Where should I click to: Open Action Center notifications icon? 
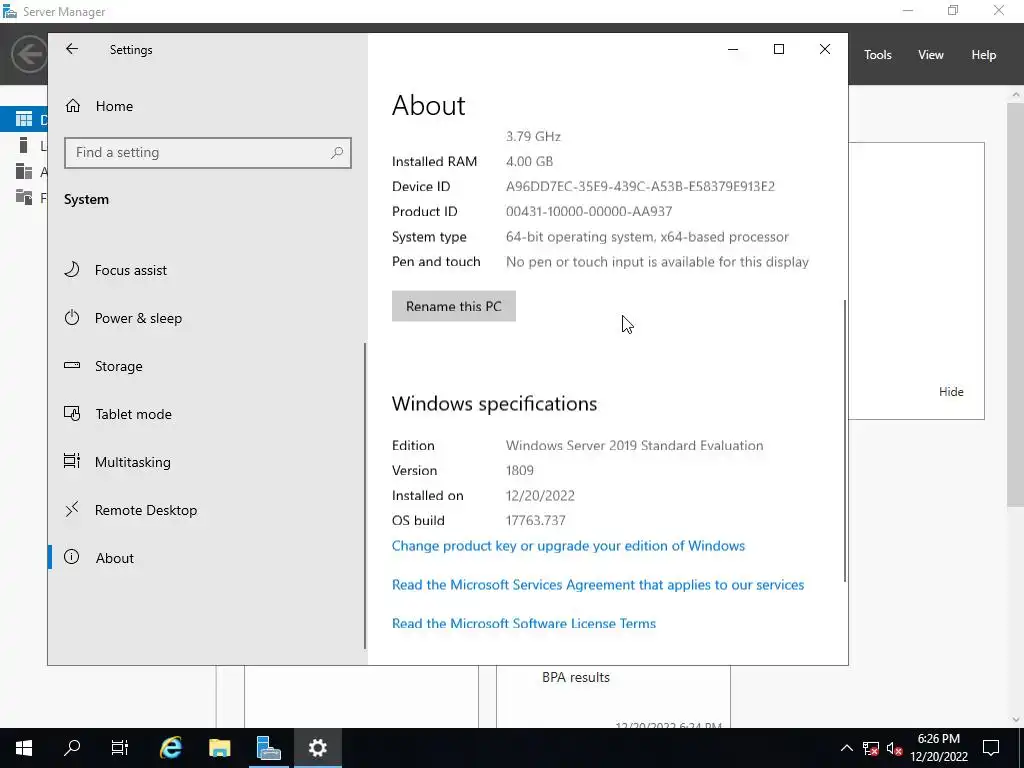[x=991, y=748]
